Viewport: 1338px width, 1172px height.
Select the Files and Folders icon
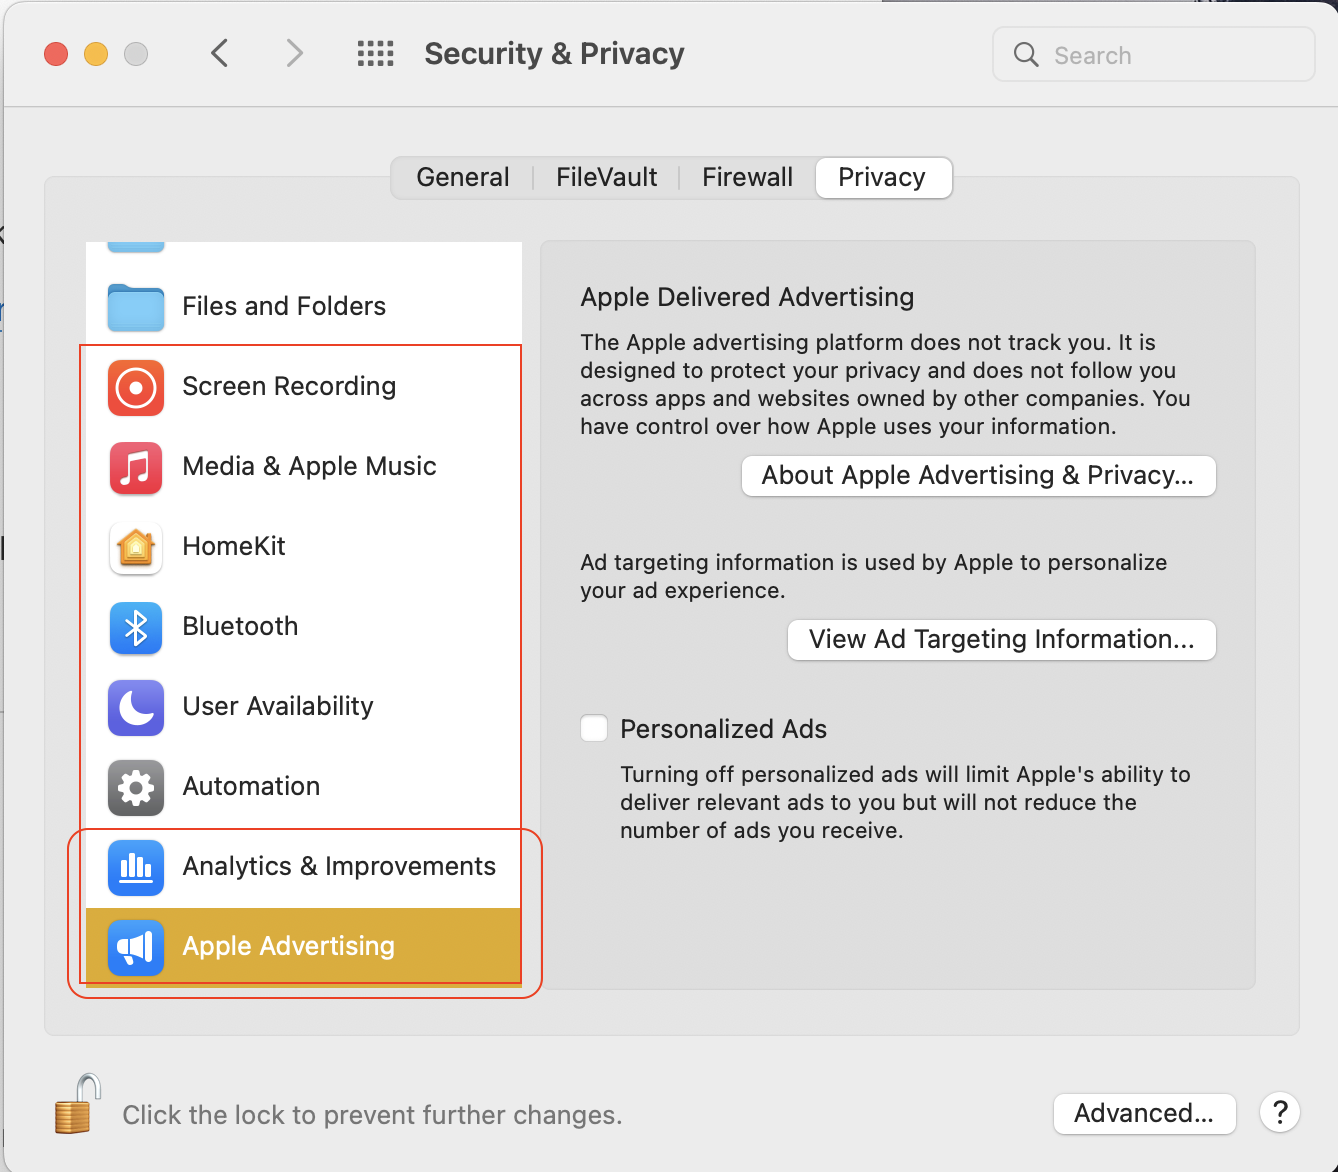136,307
